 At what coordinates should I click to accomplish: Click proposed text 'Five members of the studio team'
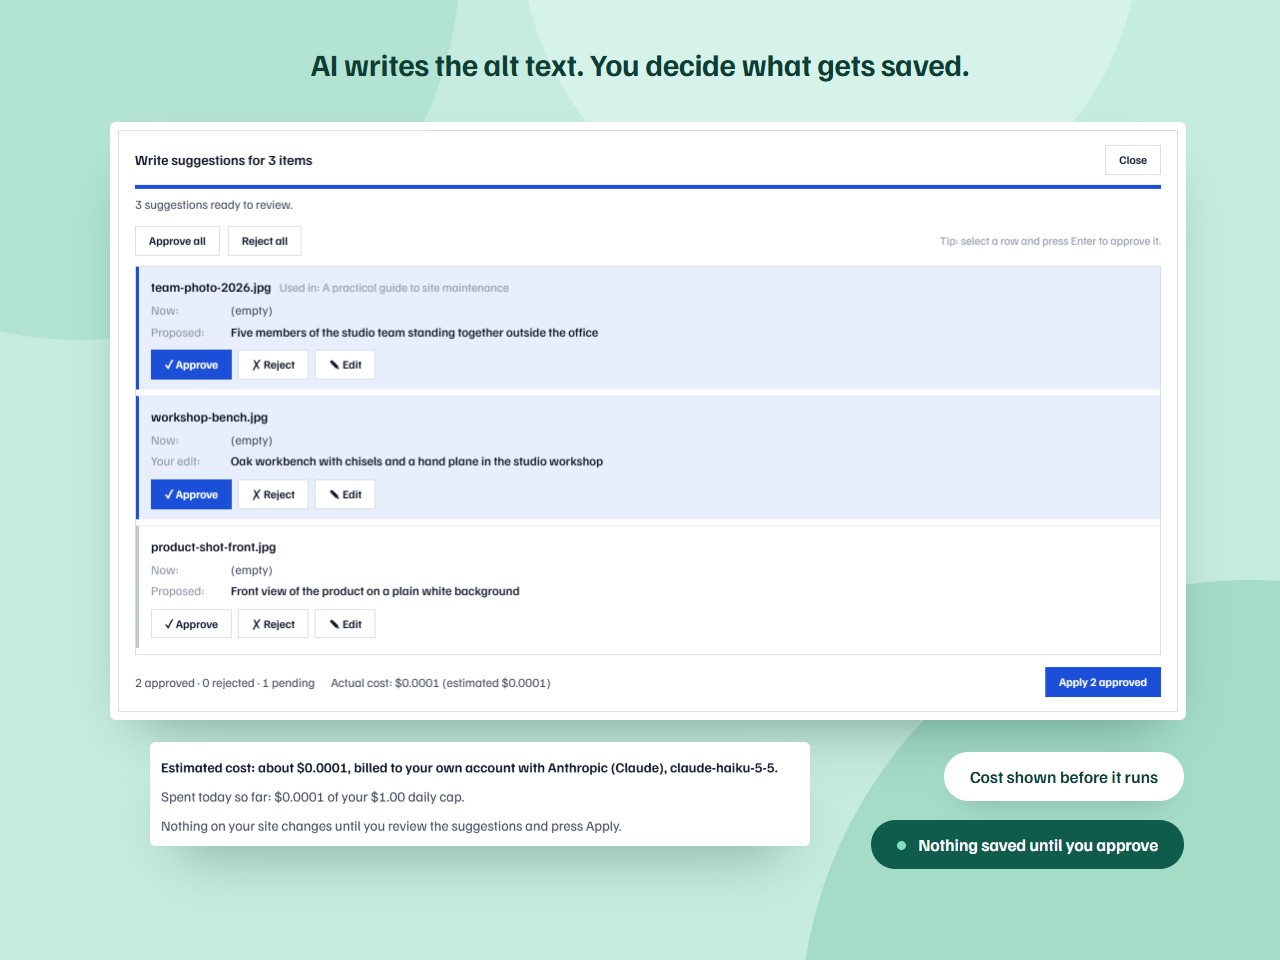click(x=414, y=333)
